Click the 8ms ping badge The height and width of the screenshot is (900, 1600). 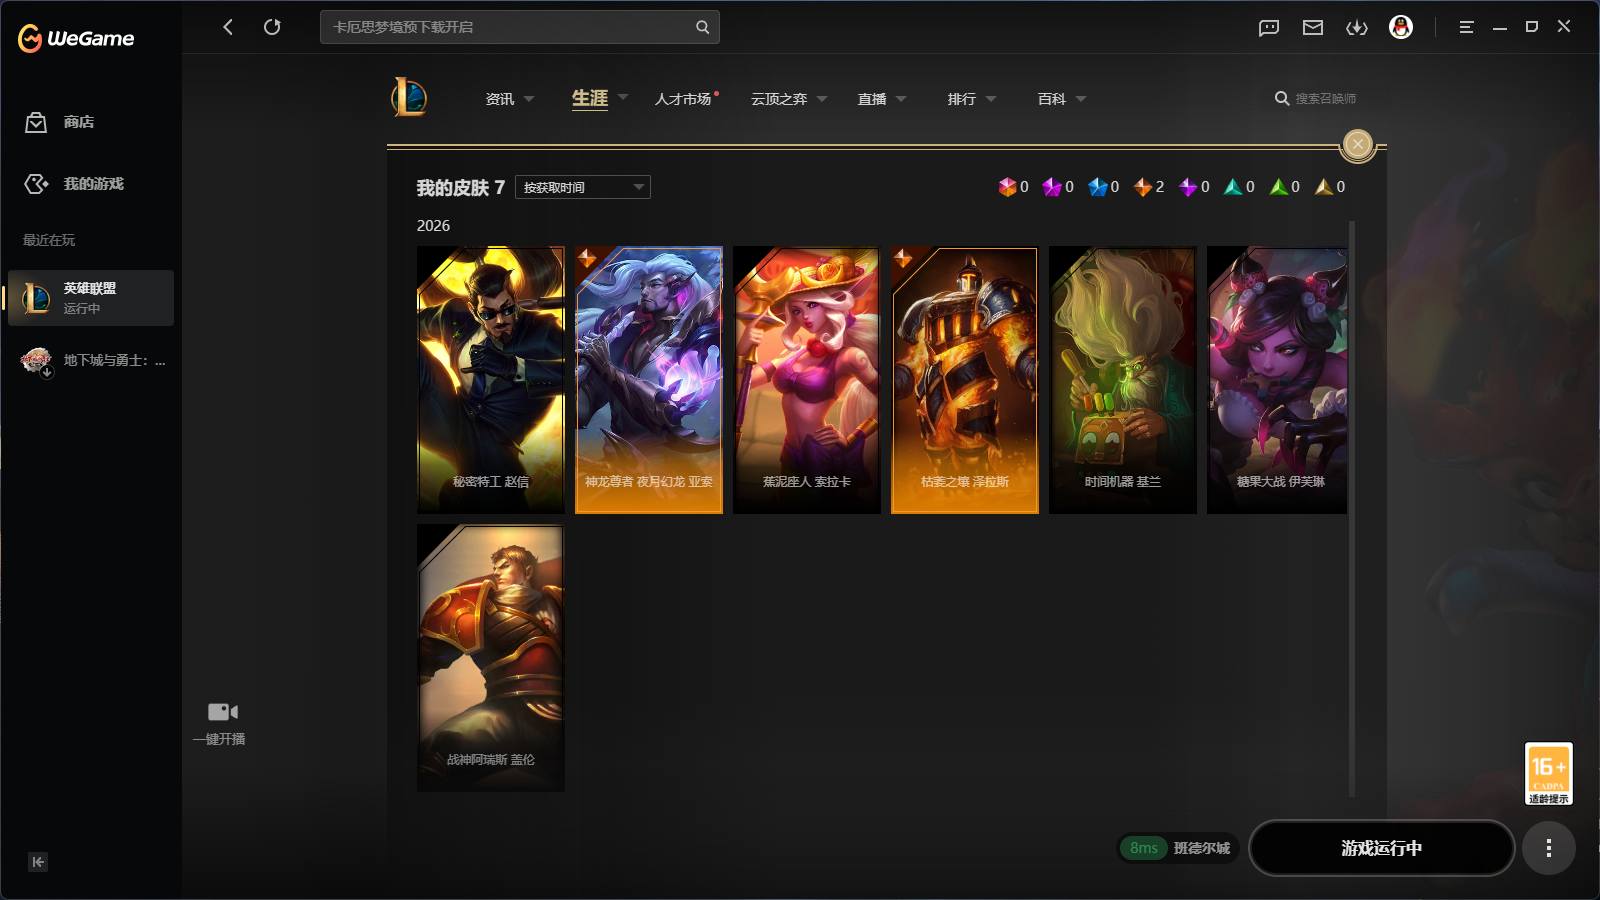[1144, 848]
